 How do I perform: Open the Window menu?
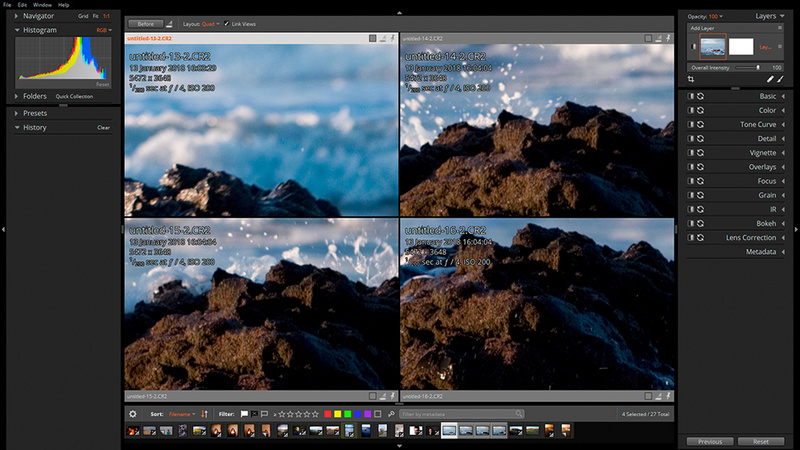(41, 5)
